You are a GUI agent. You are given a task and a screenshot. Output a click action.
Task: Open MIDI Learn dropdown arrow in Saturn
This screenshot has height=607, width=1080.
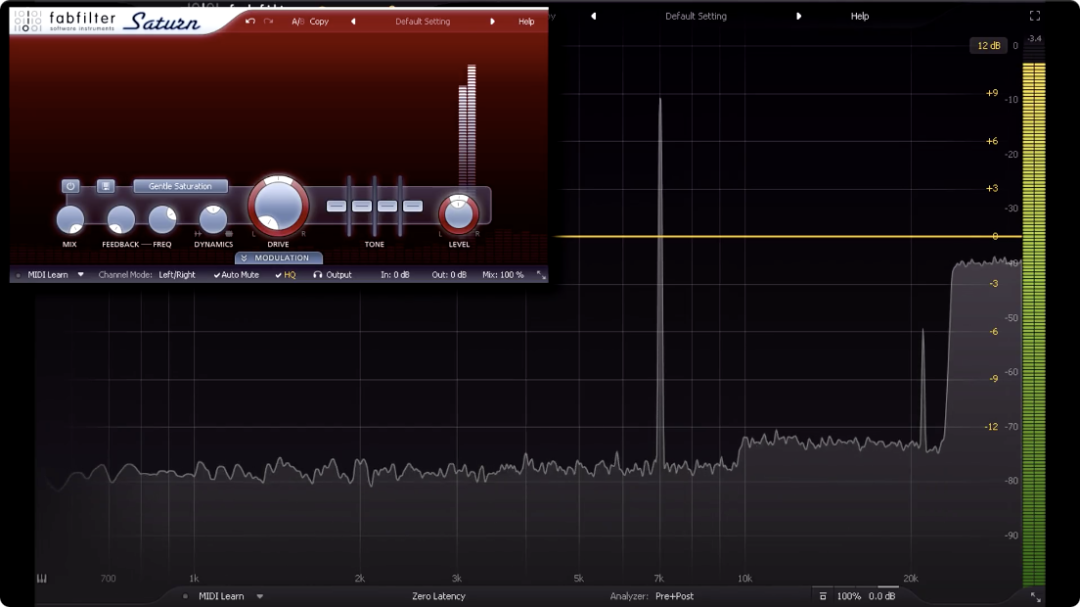(81, 275)
